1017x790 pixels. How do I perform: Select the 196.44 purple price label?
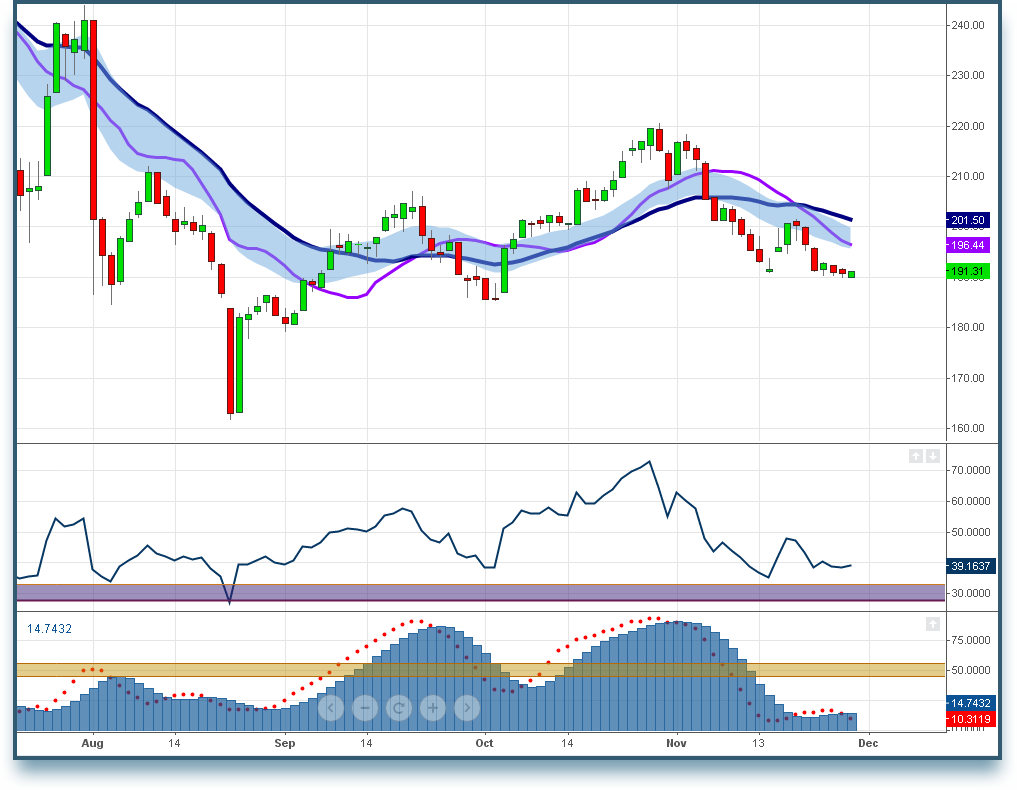point(968,245)
